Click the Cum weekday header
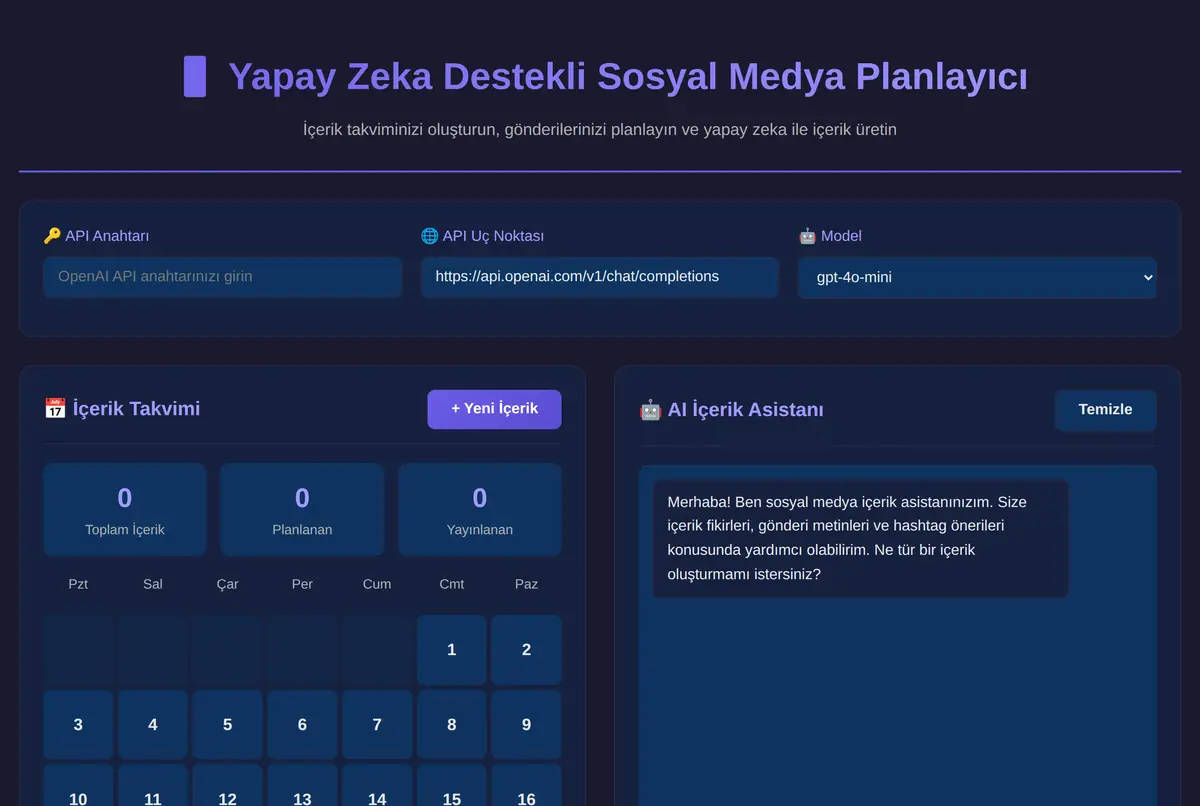Image resolution: width=1200 pixels, height=806 pixels. pyautogui.click(x=377, y=584)
